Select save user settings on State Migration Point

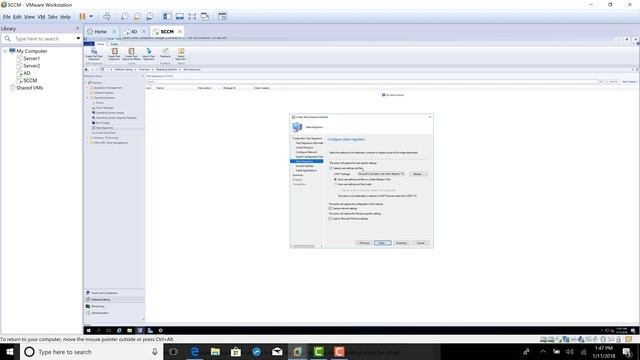(336, 180)
